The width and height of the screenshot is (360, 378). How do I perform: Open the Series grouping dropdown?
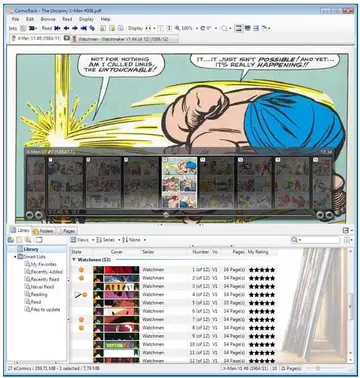(x=107, y=240)
